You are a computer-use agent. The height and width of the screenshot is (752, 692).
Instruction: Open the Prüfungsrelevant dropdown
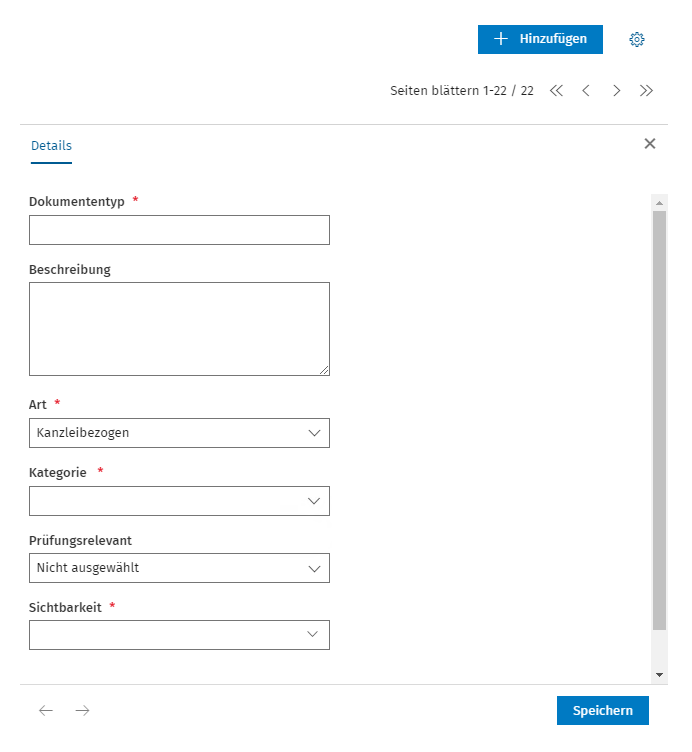click(179, 568)
